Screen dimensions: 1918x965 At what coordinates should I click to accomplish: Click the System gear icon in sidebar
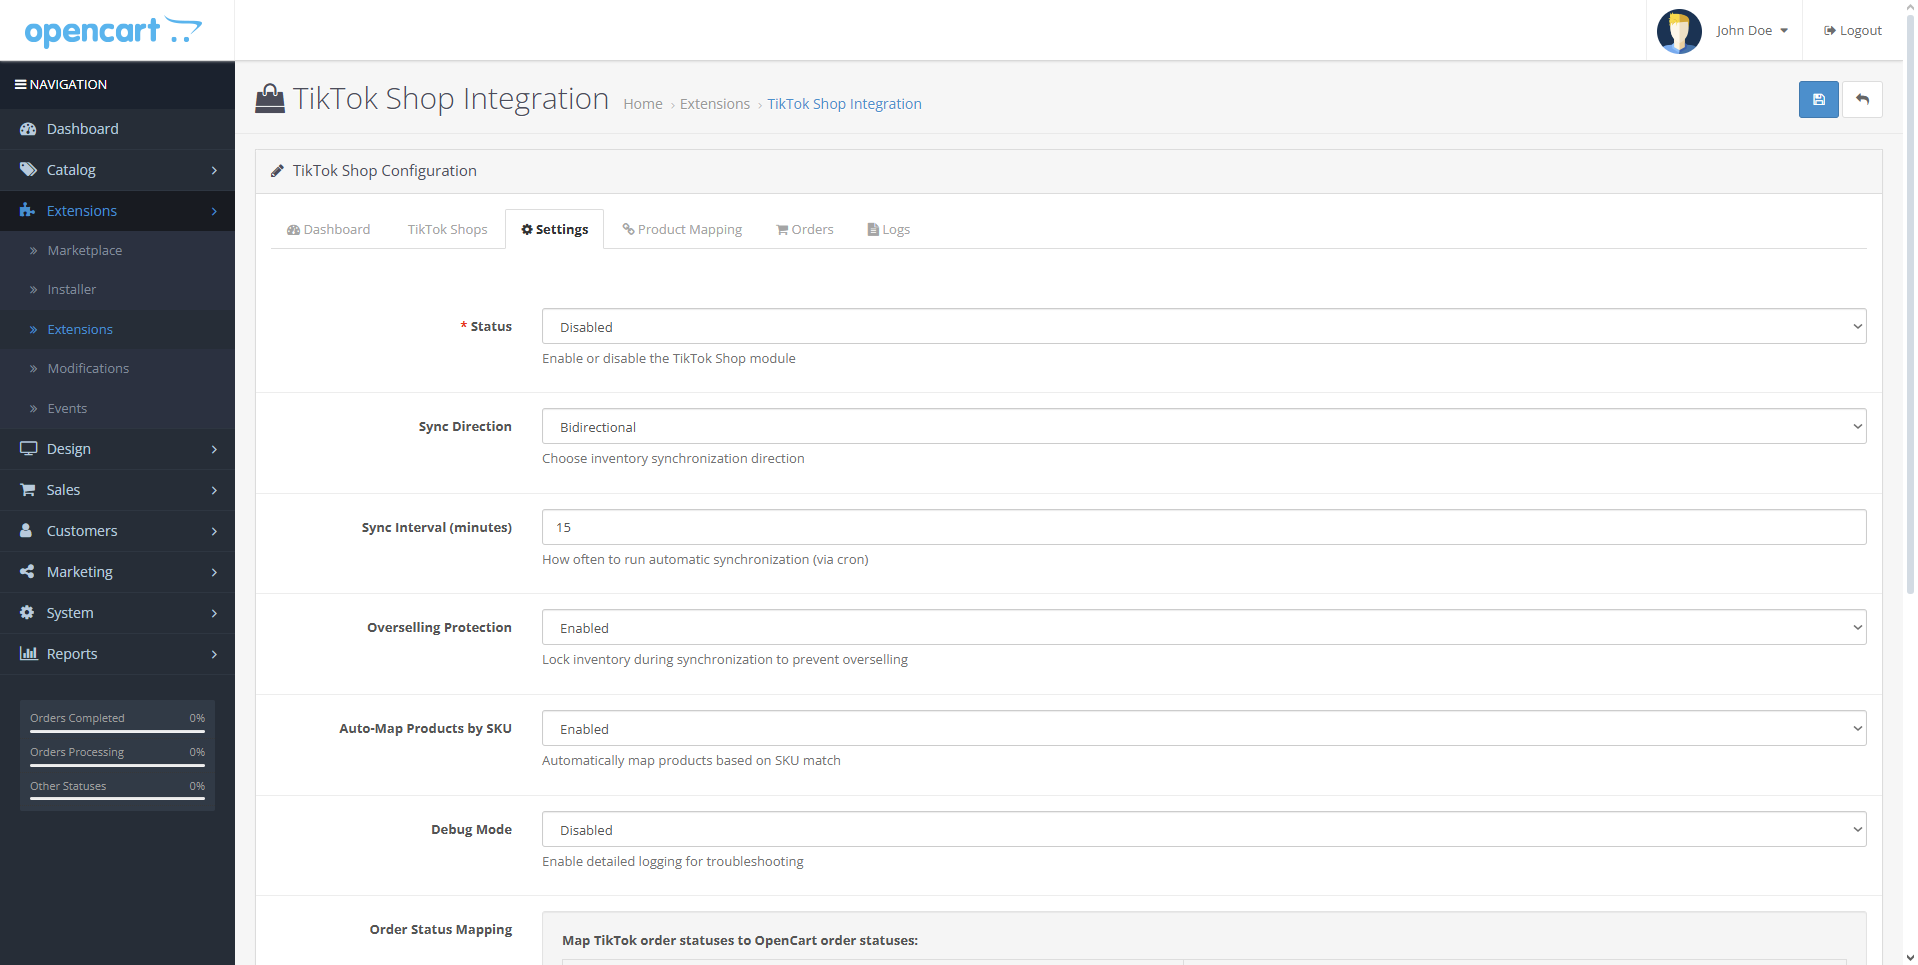coord(28,613)
